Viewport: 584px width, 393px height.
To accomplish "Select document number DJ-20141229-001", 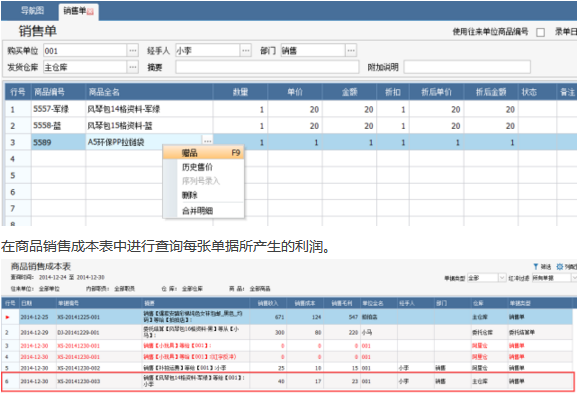I will 79,333.
